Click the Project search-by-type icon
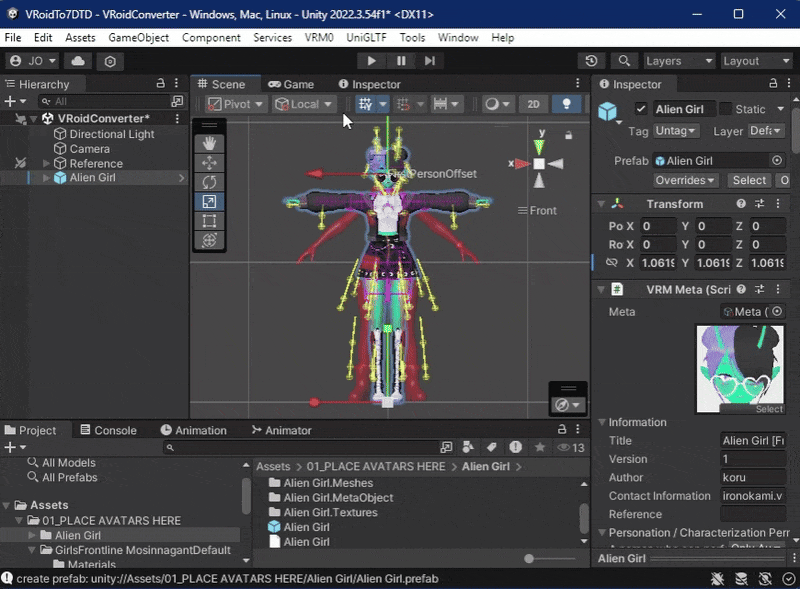Image resolution: width=800 pixels, height=589 pixels. (468, 447)
